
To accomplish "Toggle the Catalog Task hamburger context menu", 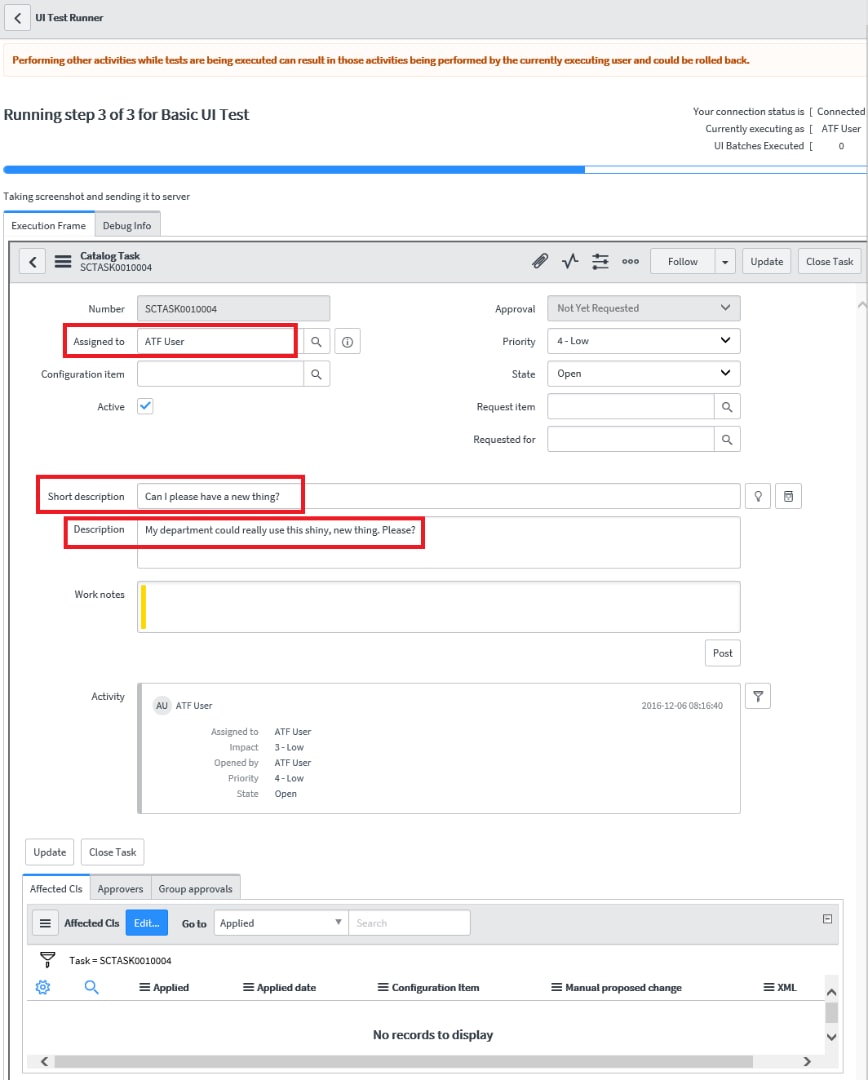I will [x=63, y=262].
